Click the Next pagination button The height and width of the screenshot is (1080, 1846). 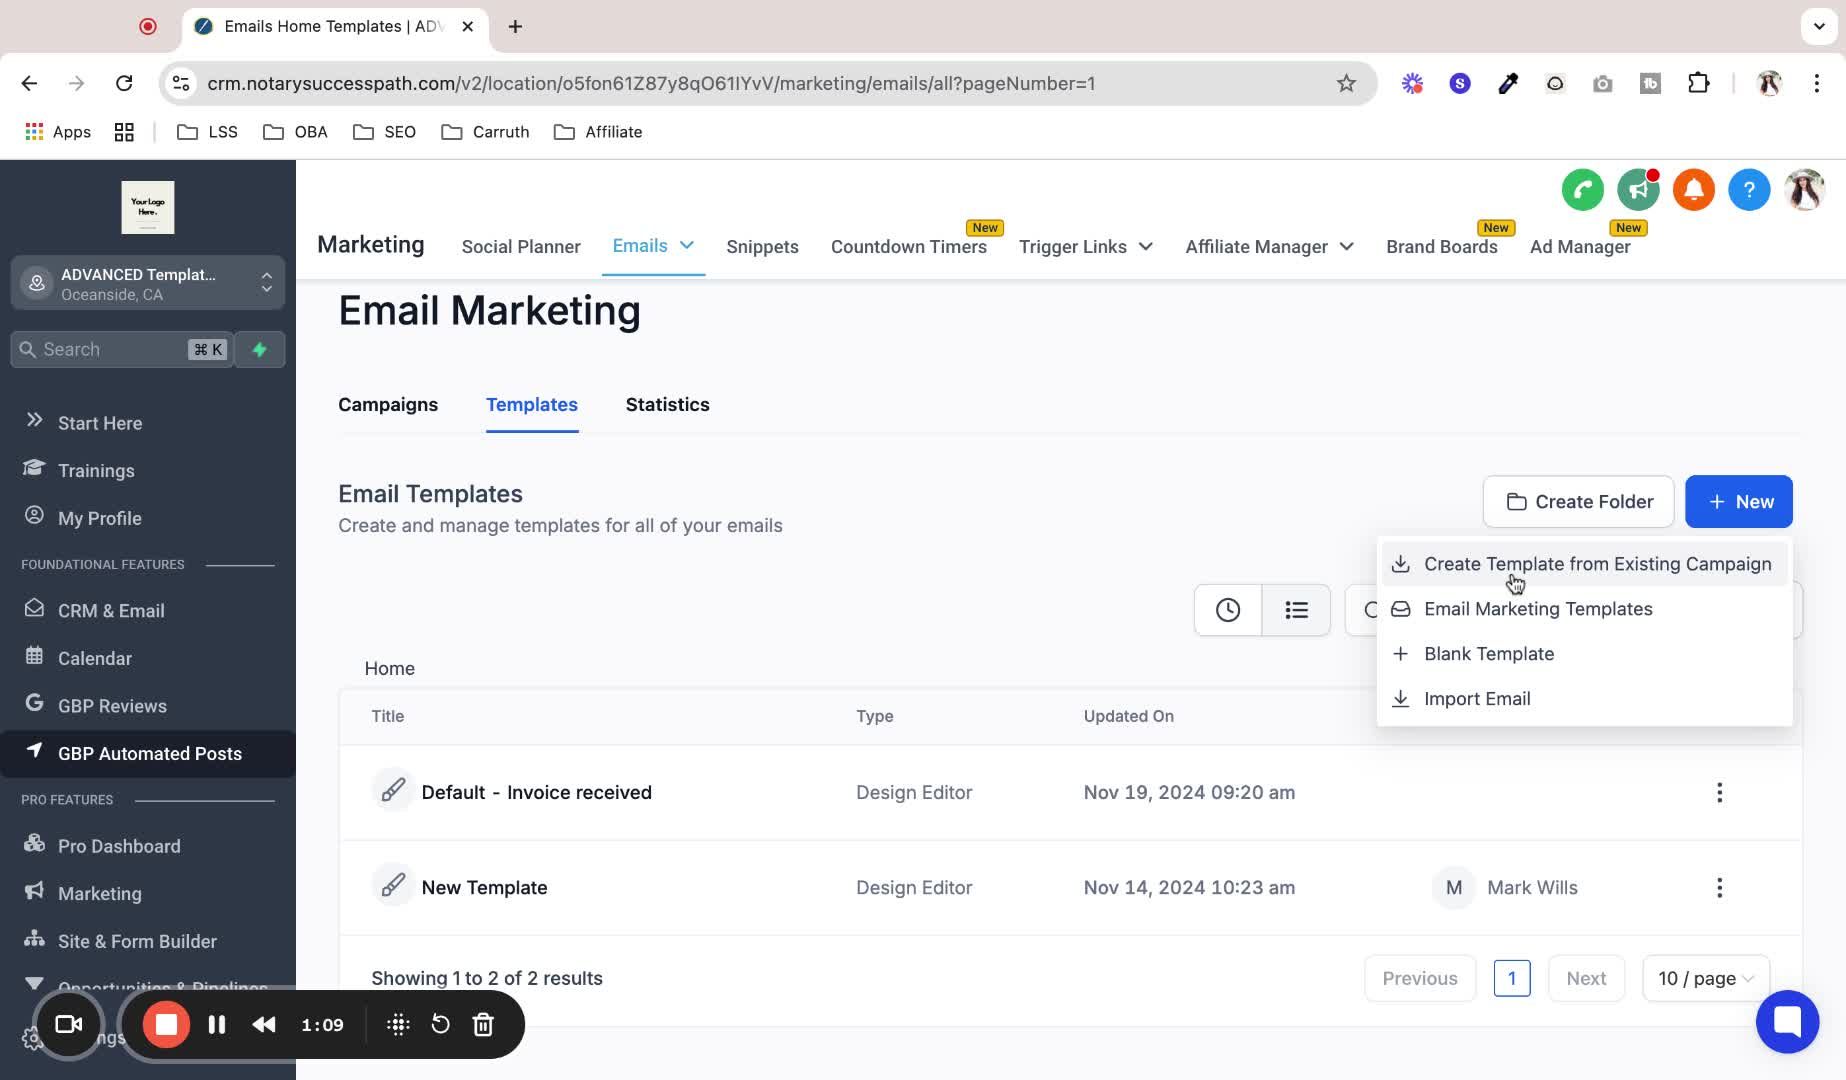point(1586,979)
